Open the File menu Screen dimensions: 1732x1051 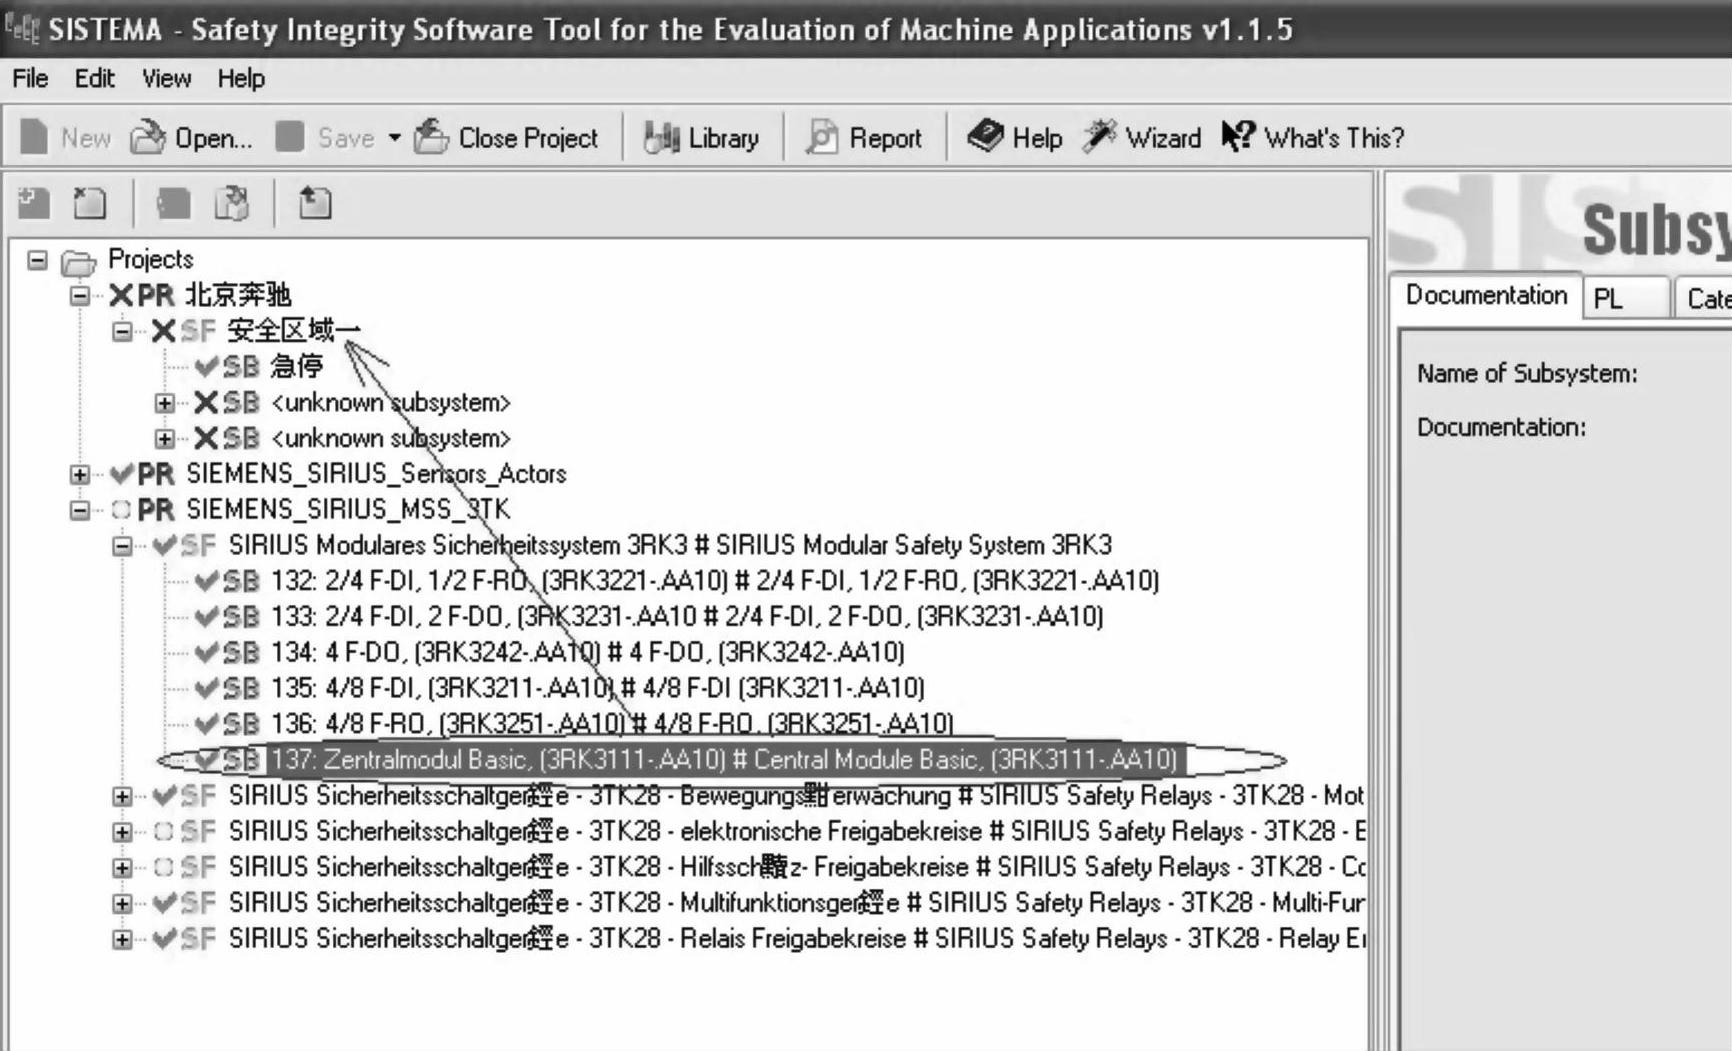click(x=30, y=78)
